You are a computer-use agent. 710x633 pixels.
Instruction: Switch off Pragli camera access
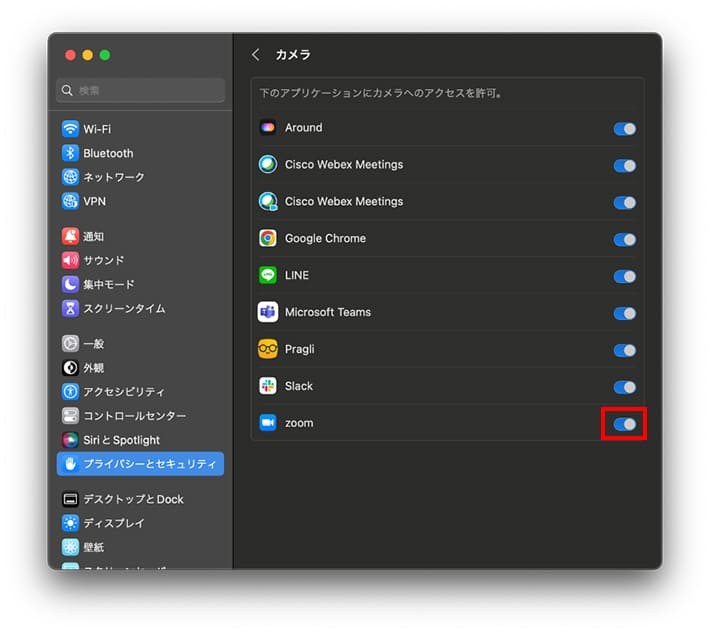(624, 350)
